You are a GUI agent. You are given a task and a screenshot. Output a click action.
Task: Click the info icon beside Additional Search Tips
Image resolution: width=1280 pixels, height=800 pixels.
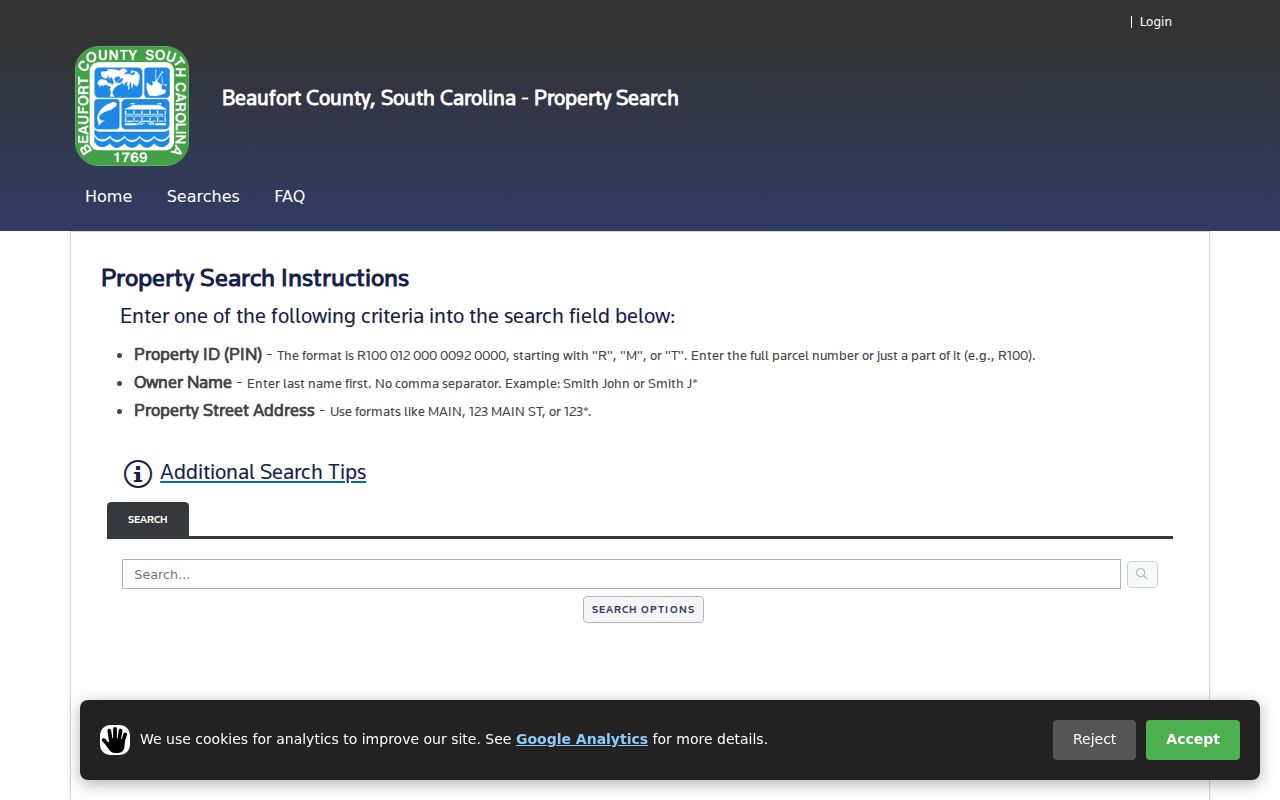coord(138,473)
